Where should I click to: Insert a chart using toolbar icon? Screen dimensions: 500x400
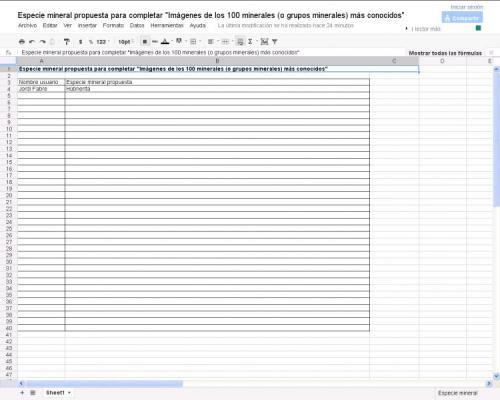tap(264, 42)
